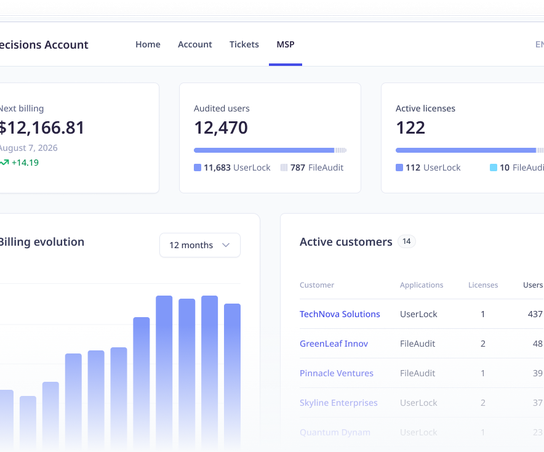Go to the Tickets tab

[x=244, y=44]
